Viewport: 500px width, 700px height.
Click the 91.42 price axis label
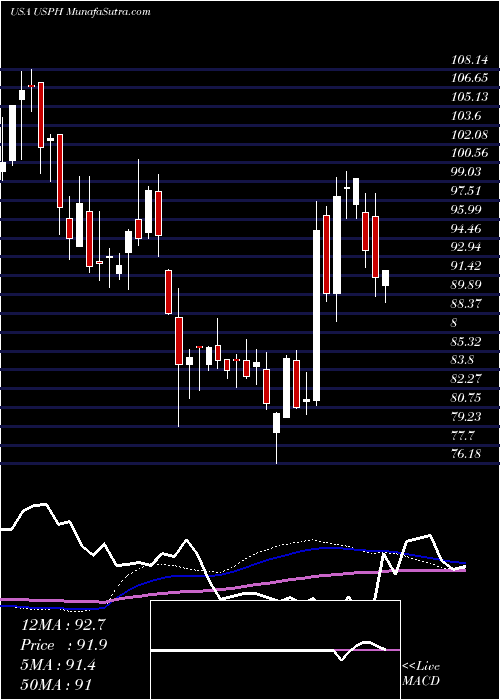point(467,266)
